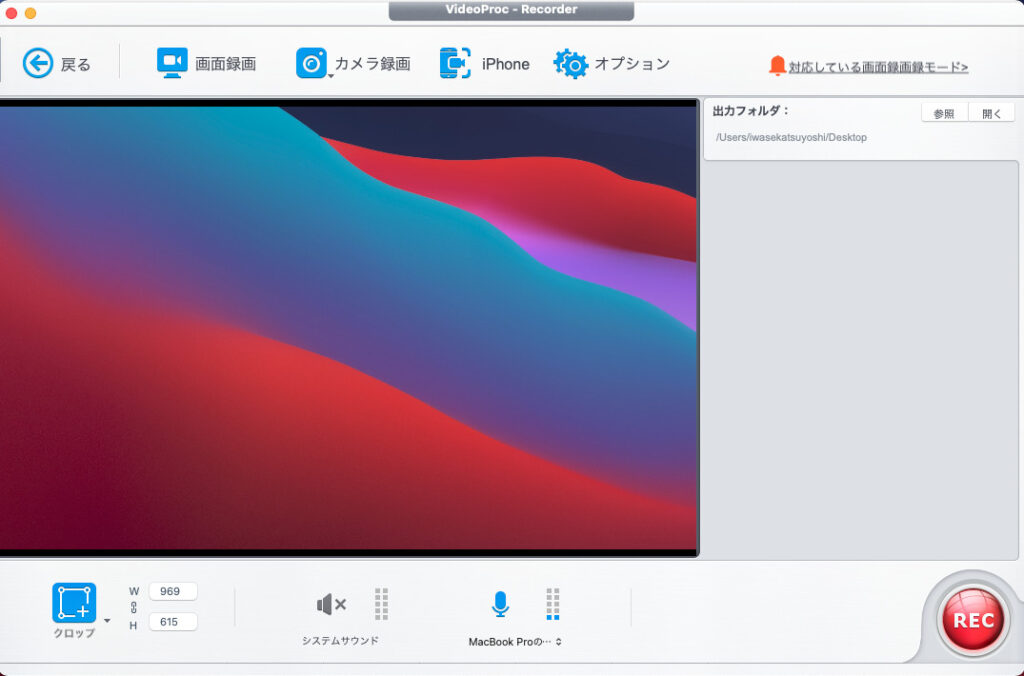Select the 画面録画 screen recording mode

206,63
